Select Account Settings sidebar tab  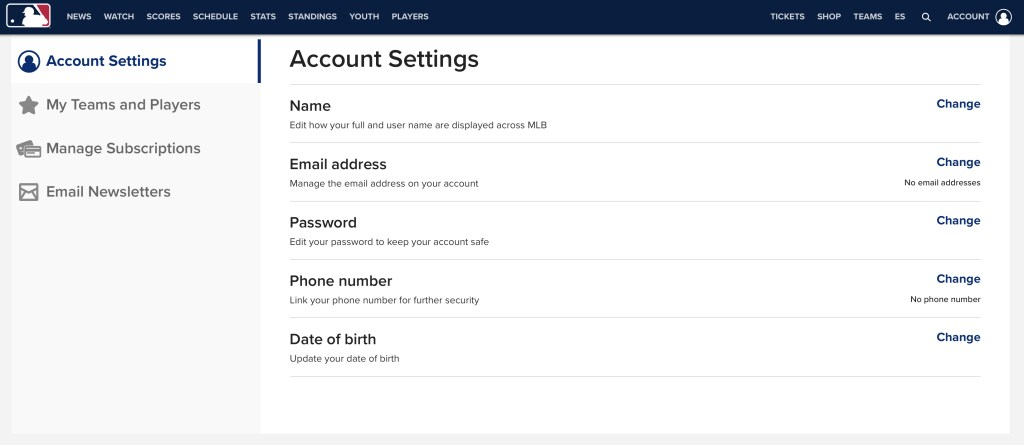point(136,61)
